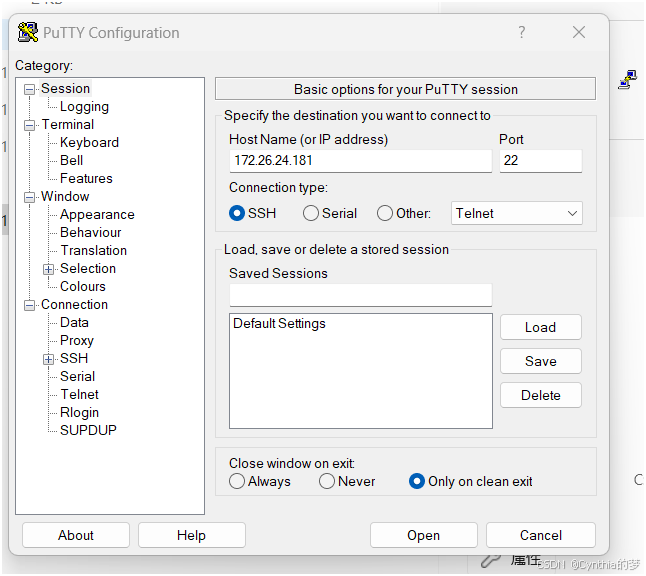Click Open to start the connection

pyautogui.click(x=424, y=536)
